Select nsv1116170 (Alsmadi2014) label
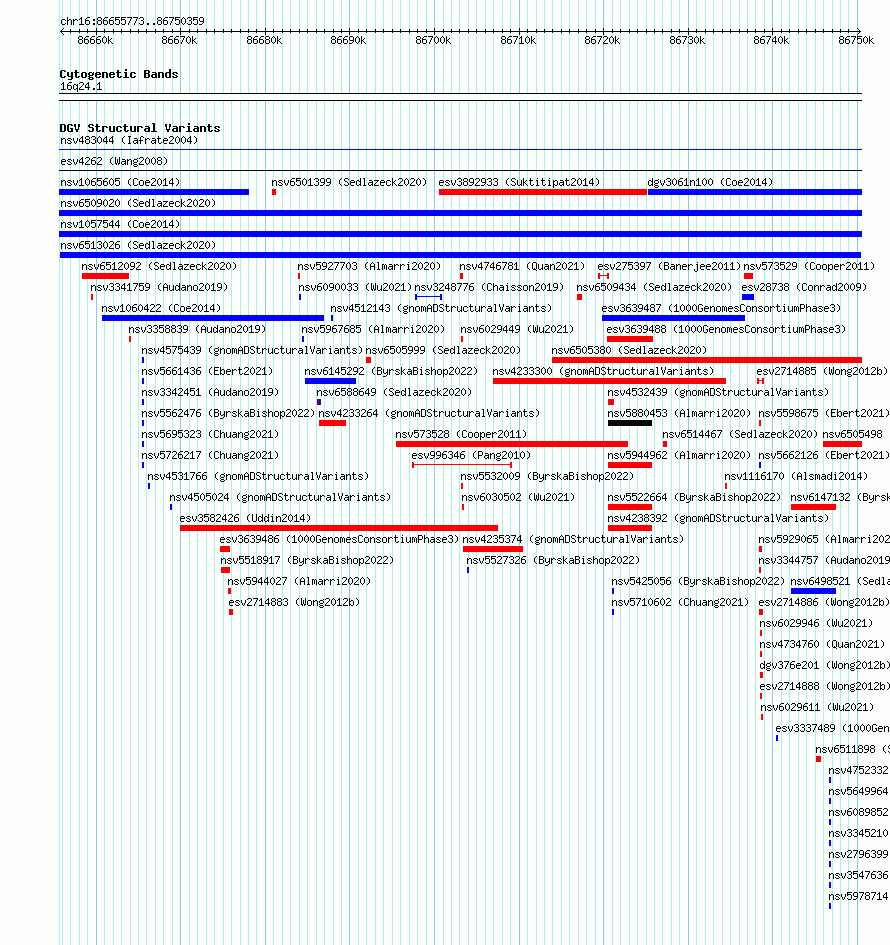Image resolution: width=890 pixels, height=945 pixels. (x=796, y=477)
